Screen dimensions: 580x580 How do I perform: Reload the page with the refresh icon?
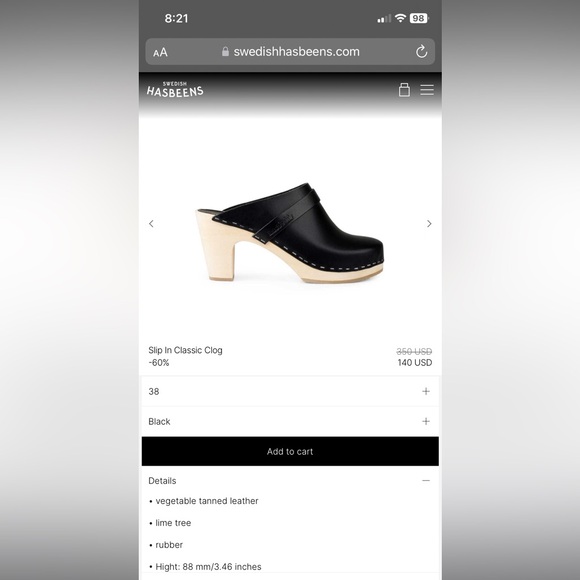pyautogui.click(x=421, y=51)
